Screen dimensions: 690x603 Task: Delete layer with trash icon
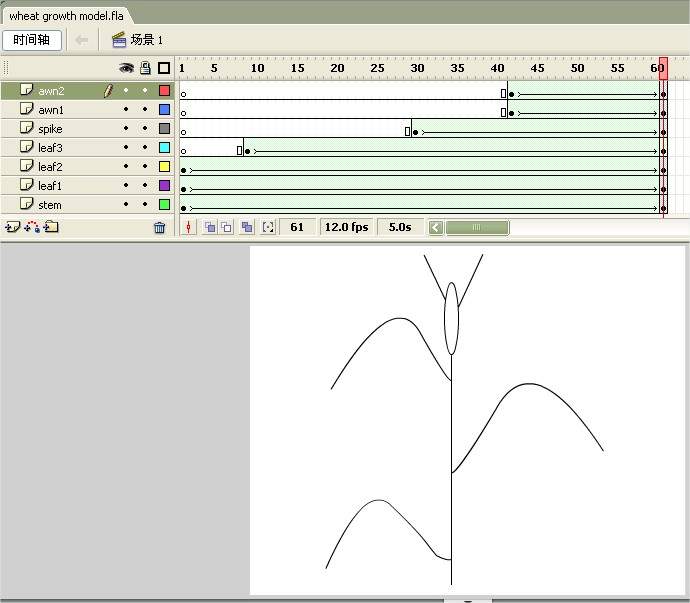(x=159, y=227)
